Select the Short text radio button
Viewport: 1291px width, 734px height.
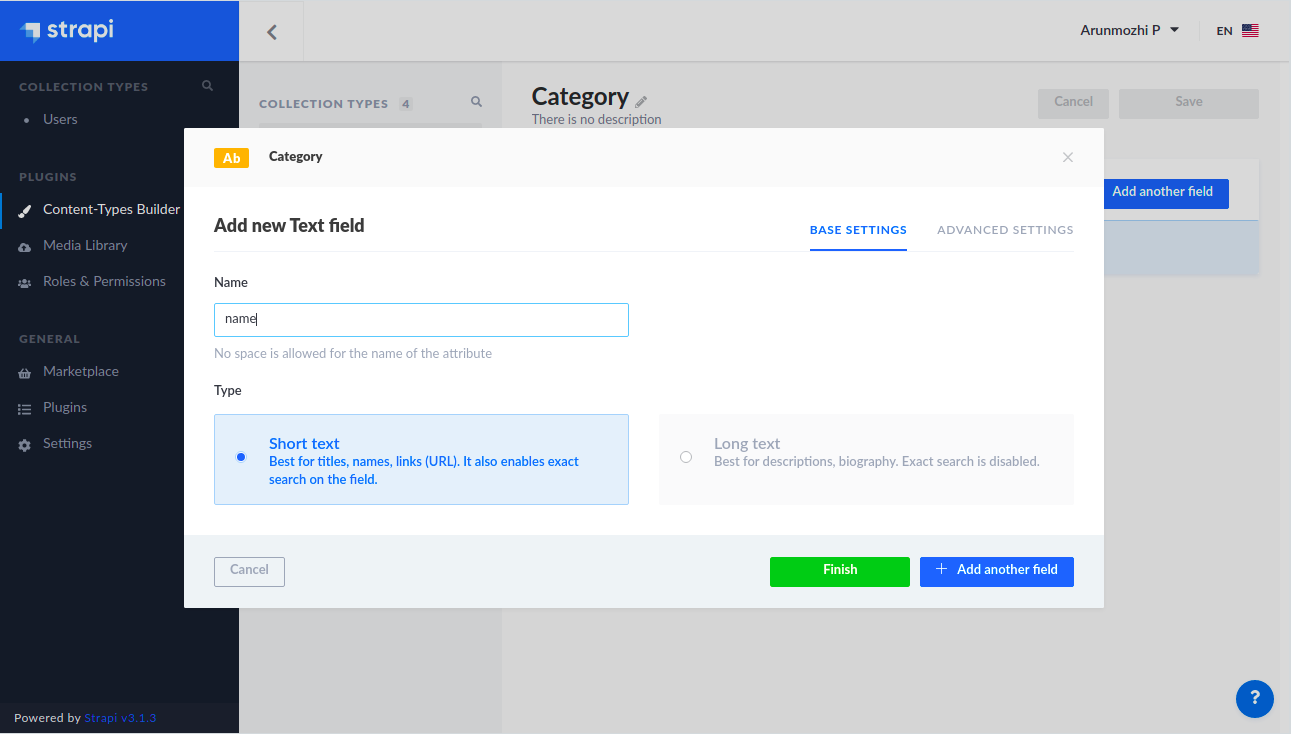(241, 457)
